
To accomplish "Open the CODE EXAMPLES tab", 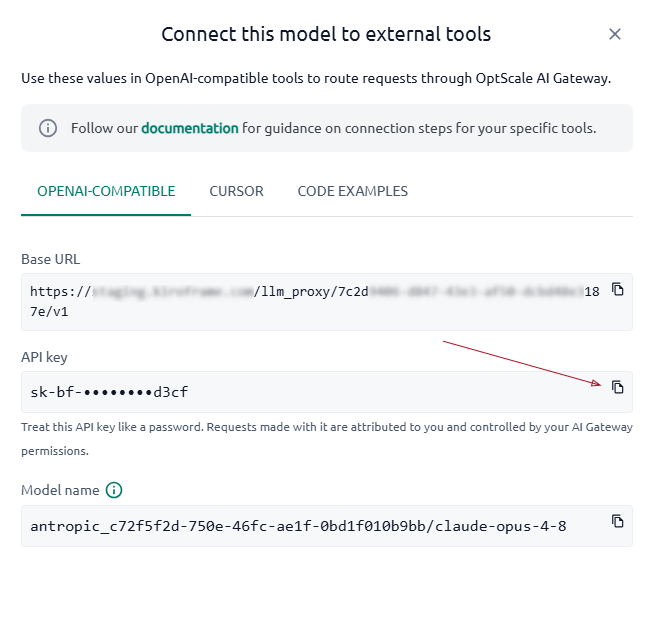I will click(352, 191).
